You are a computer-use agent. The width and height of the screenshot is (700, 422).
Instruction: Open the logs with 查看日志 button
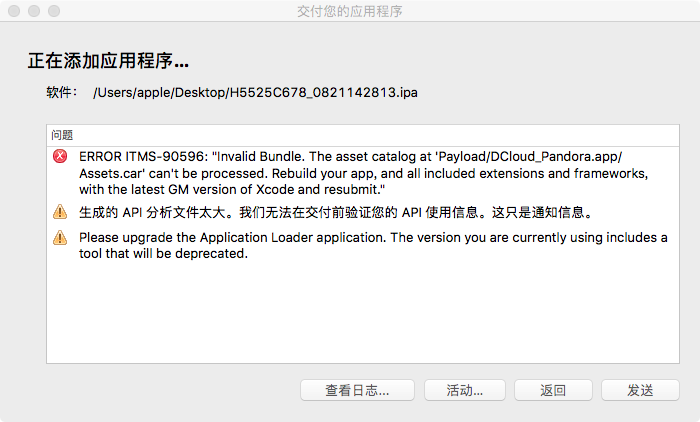357,390
